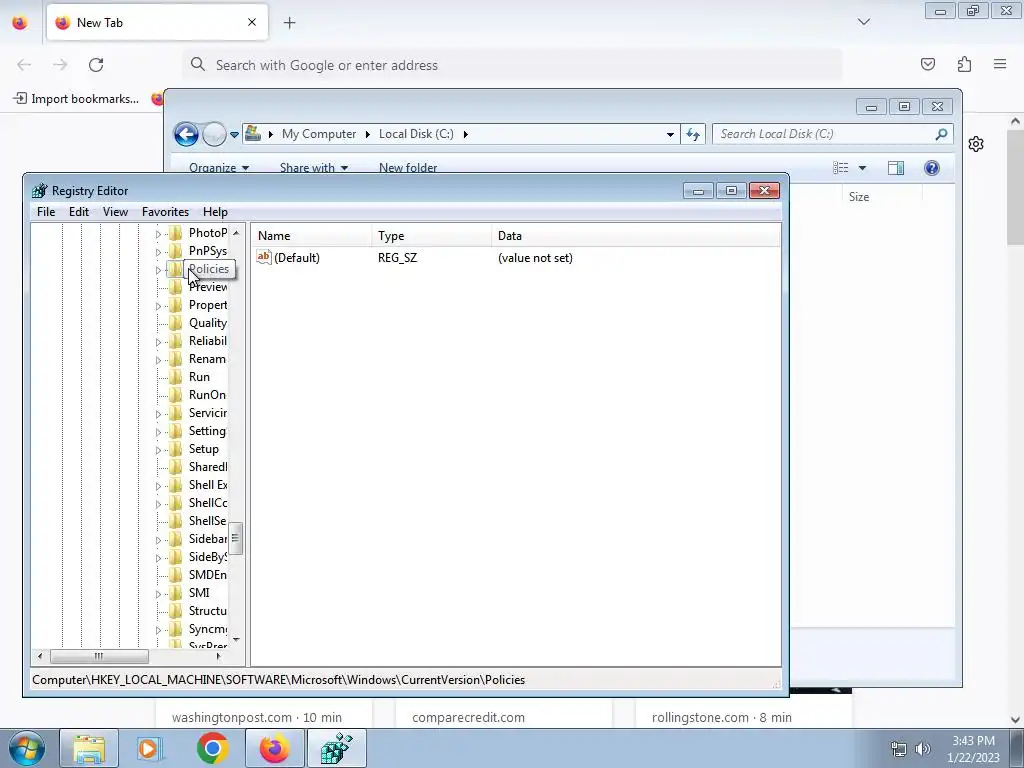
Task: Click Import bookmarks in Firefox toolbar
Action: tap(76, 99)
